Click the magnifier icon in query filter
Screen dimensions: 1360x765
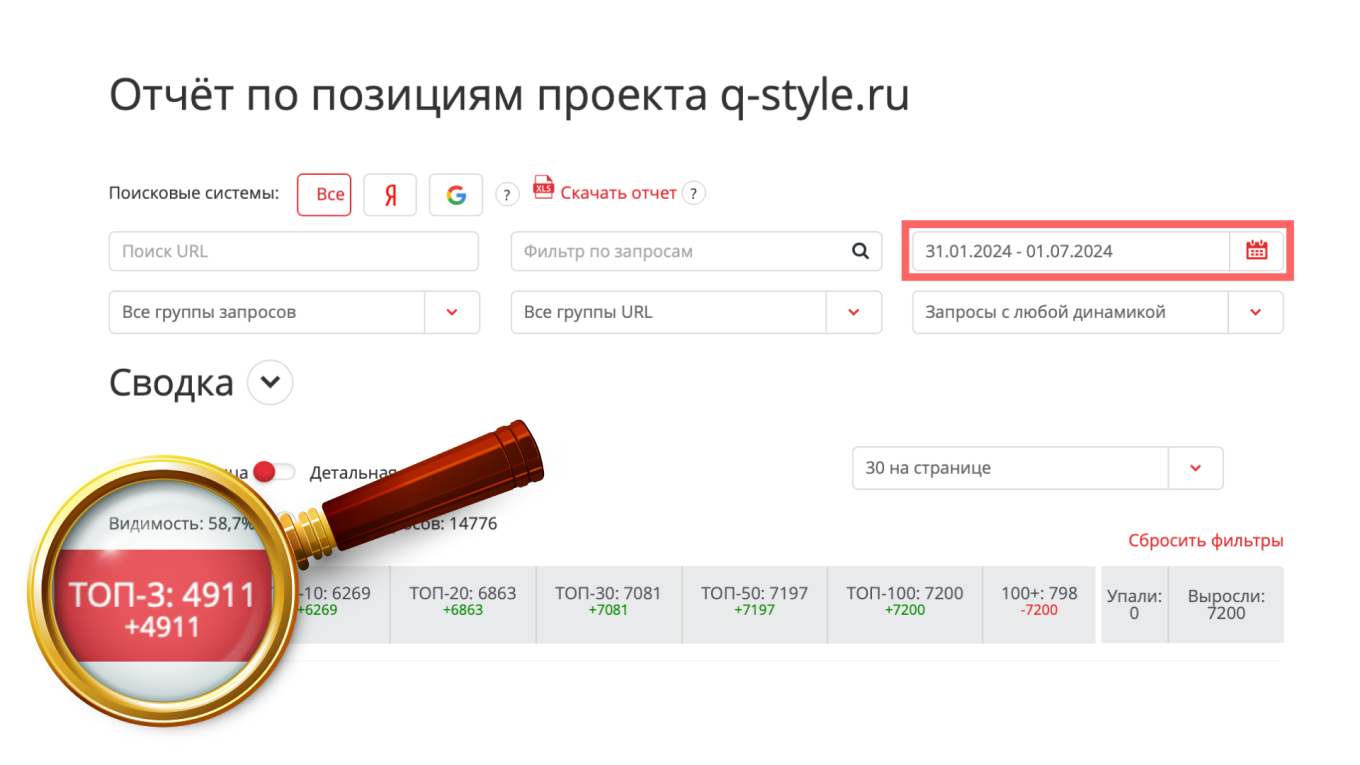pos(860,251)
